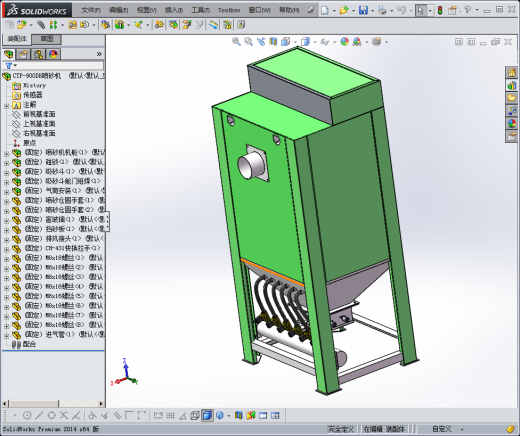Toggle the selection arrow tool

click(x=420, y=10)
